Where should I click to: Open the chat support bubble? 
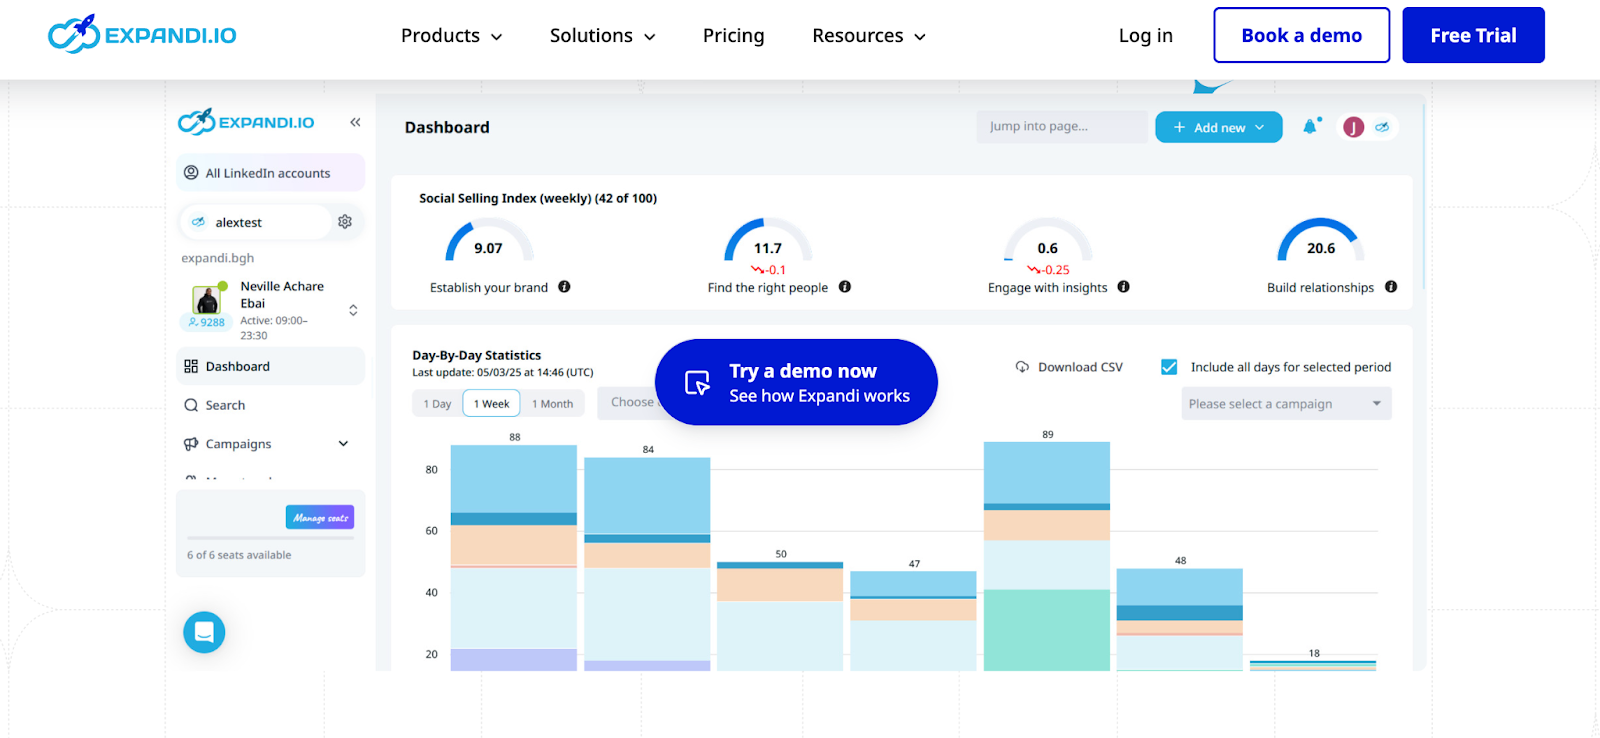tap(204, 632)
